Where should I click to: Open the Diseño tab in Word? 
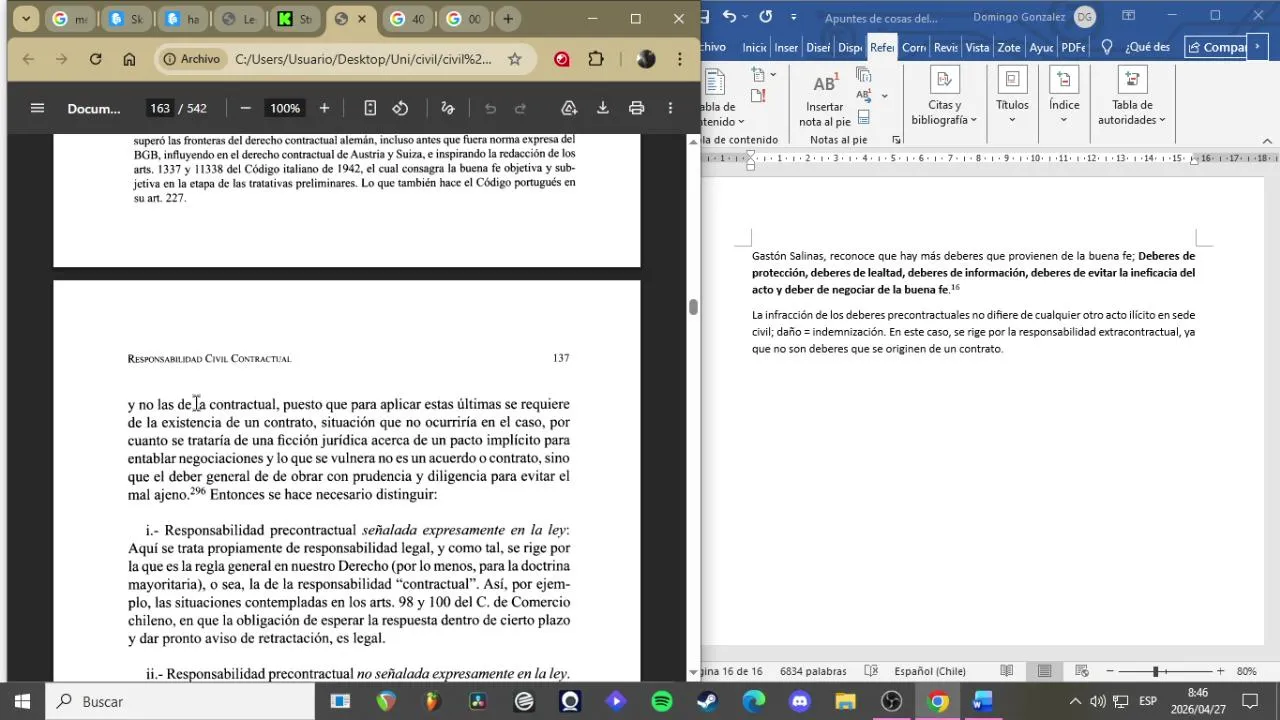point(818,47)
